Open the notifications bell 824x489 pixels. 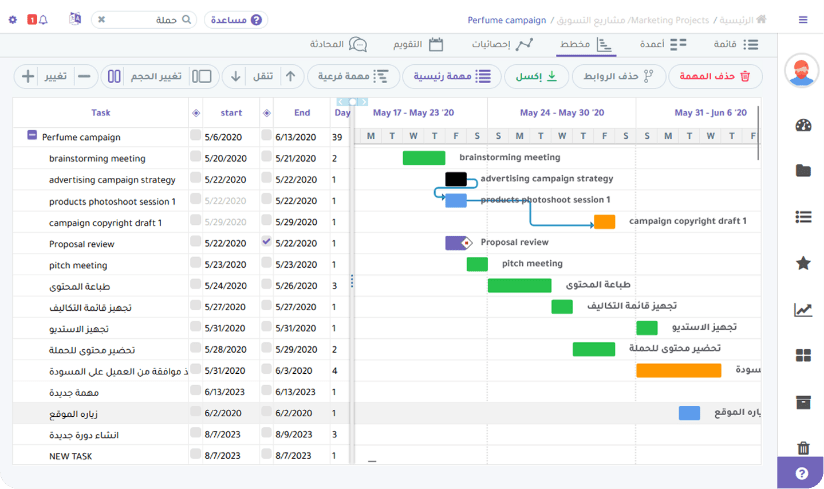[x=43, y=19]
